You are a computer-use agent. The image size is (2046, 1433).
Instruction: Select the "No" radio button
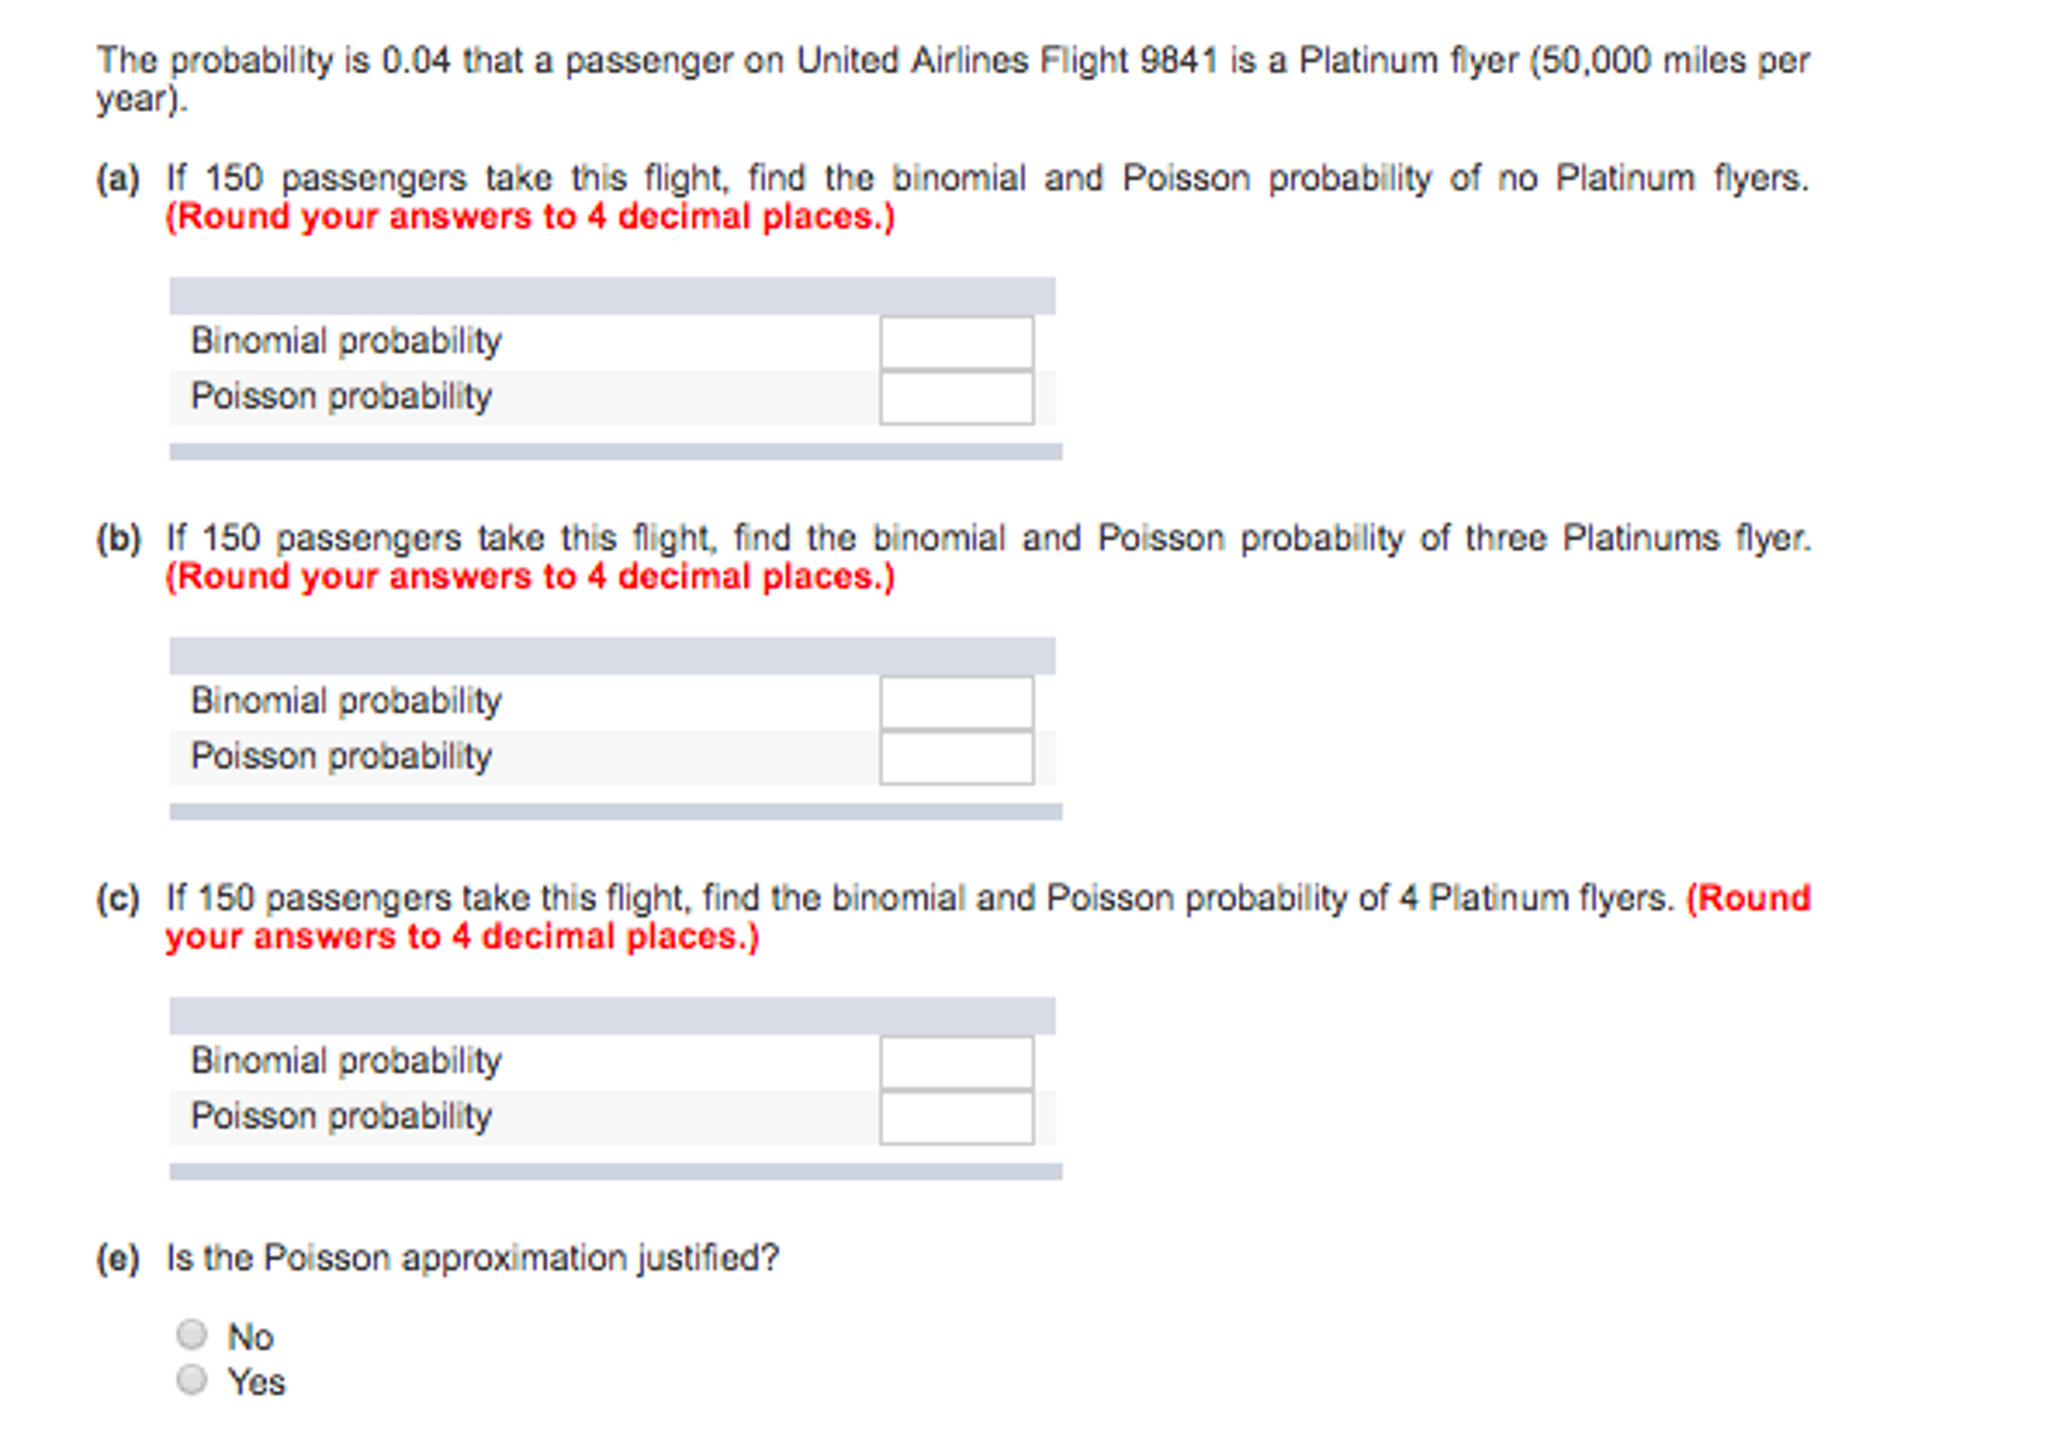(192, 1334)
